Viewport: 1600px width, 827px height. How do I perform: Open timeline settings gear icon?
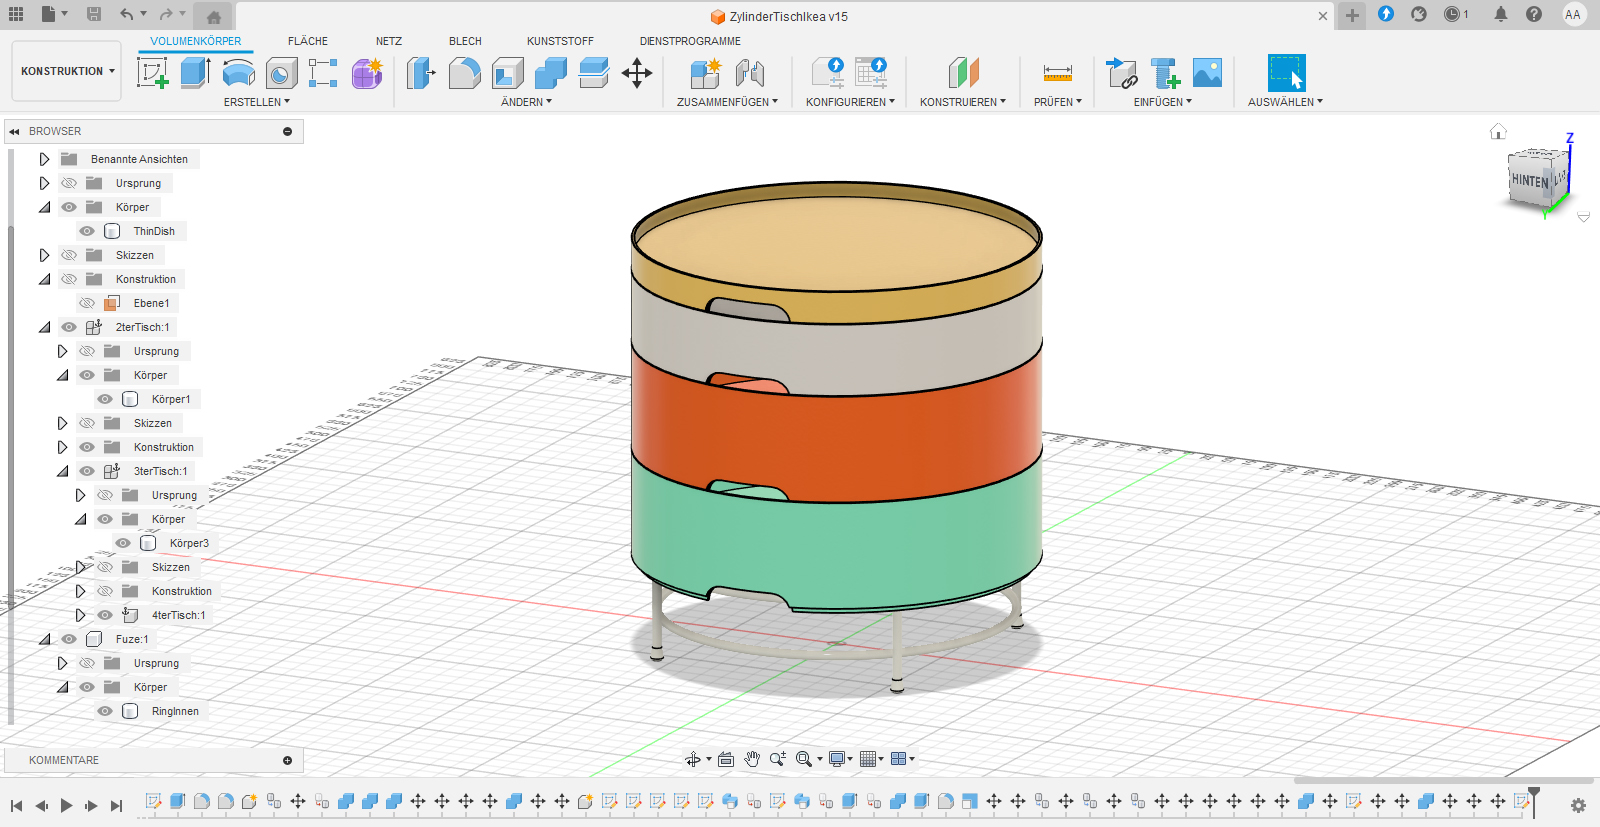pyautogui.click(x=1578, y=805)
